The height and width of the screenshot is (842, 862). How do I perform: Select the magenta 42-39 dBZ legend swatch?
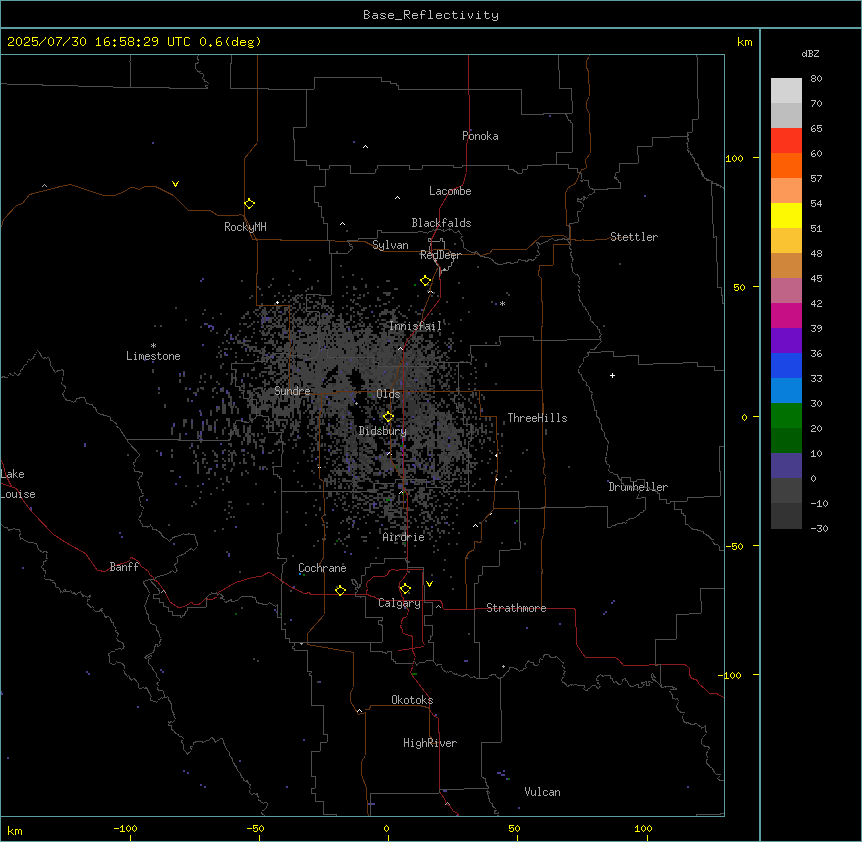[786, 315]
